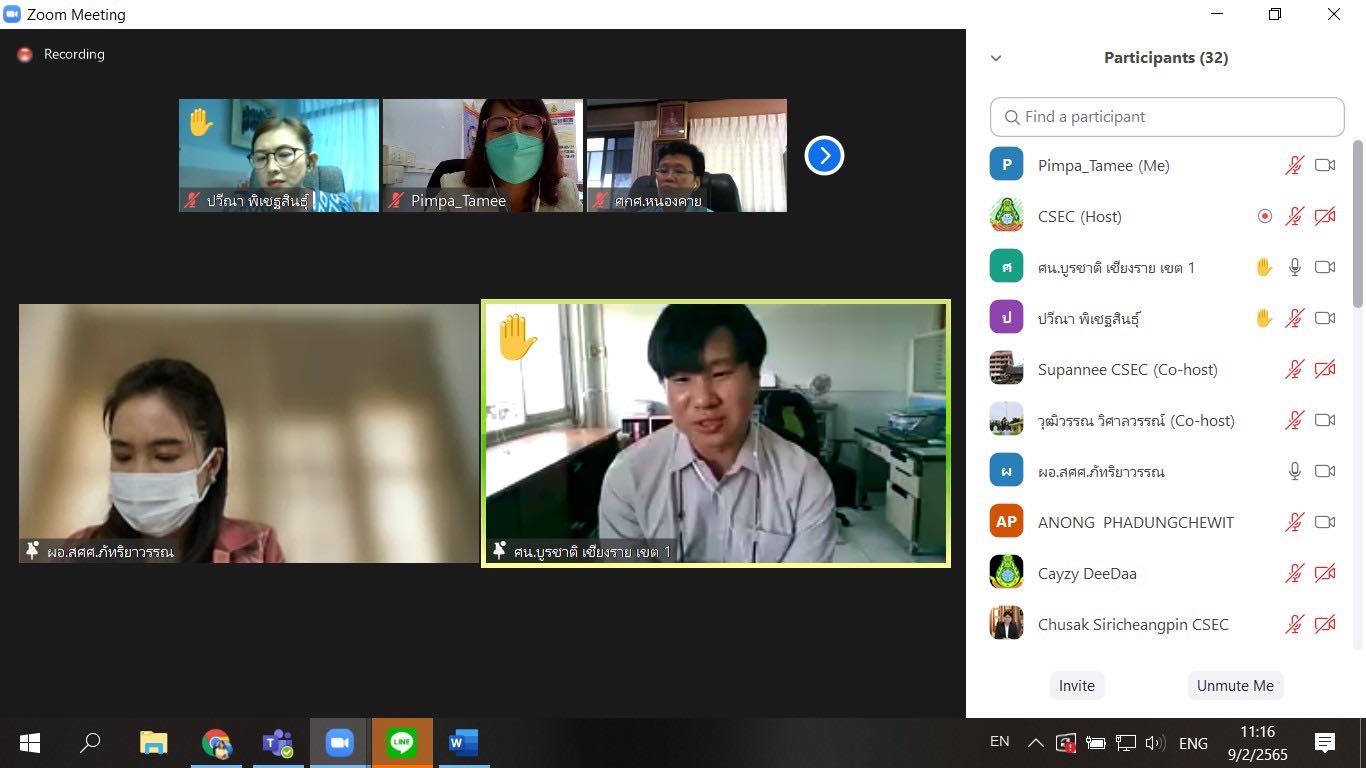Click the Find a participant search field
The height and width of the screenshot is (768, 1366).
click(1167, 117)
